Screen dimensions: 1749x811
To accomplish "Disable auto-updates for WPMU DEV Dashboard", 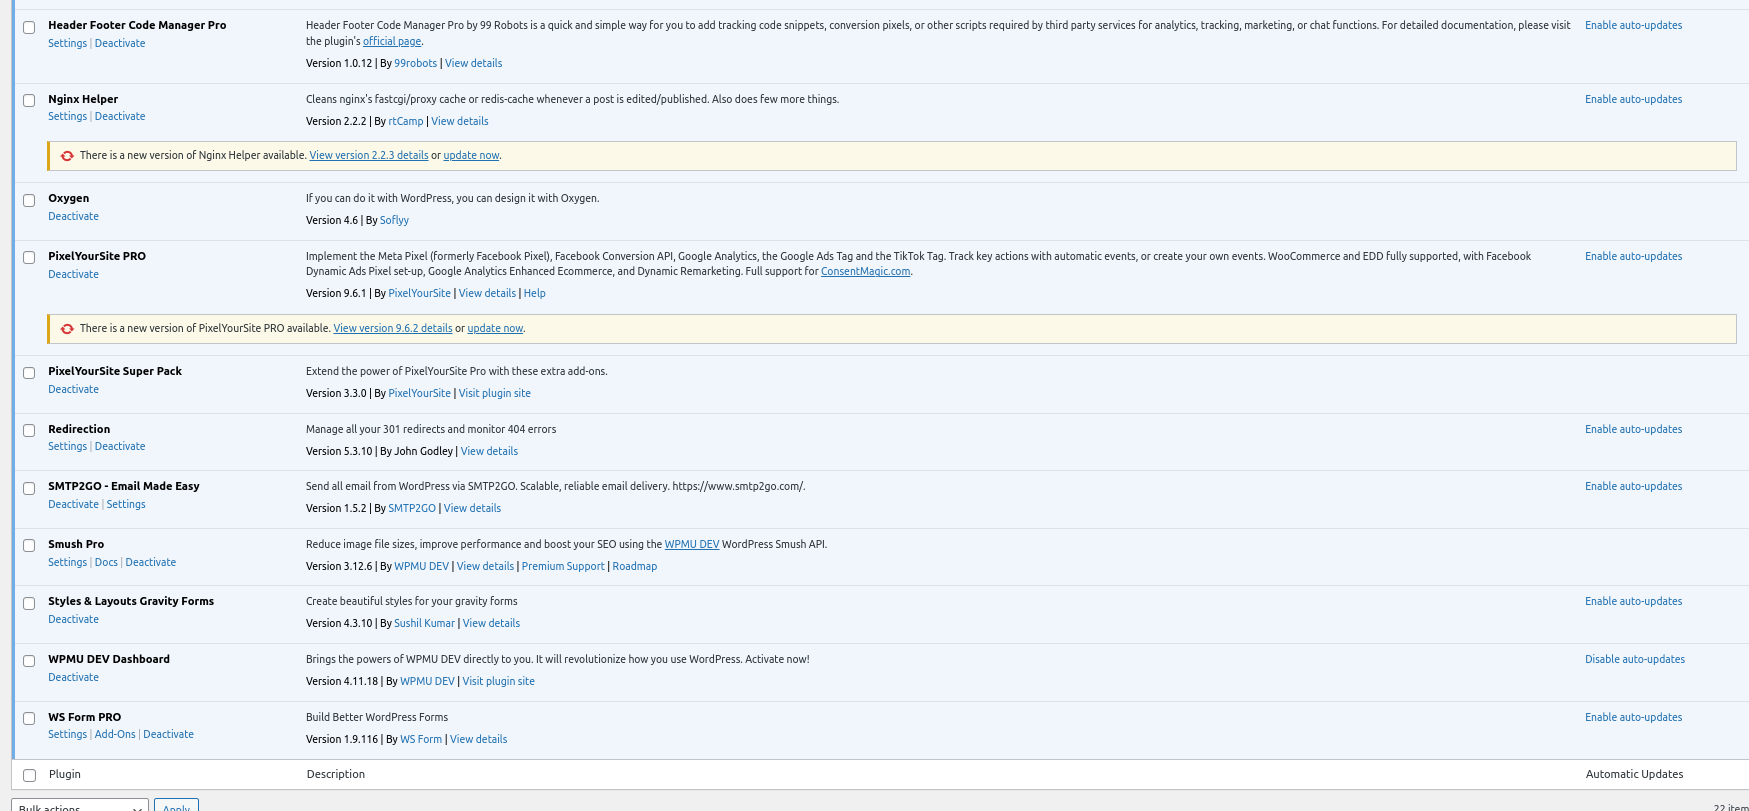I will [x=1634, y=660].
